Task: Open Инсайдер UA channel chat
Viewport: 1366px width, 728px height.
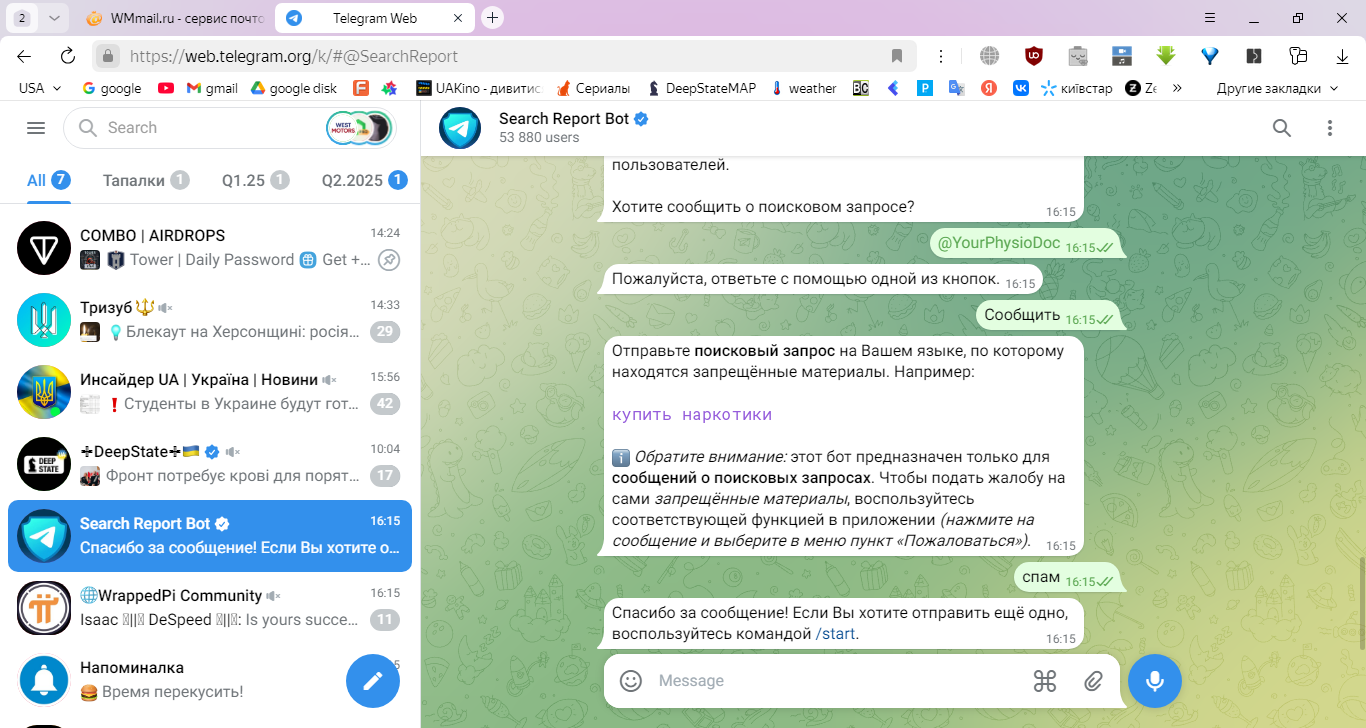Action: (210, 392)
